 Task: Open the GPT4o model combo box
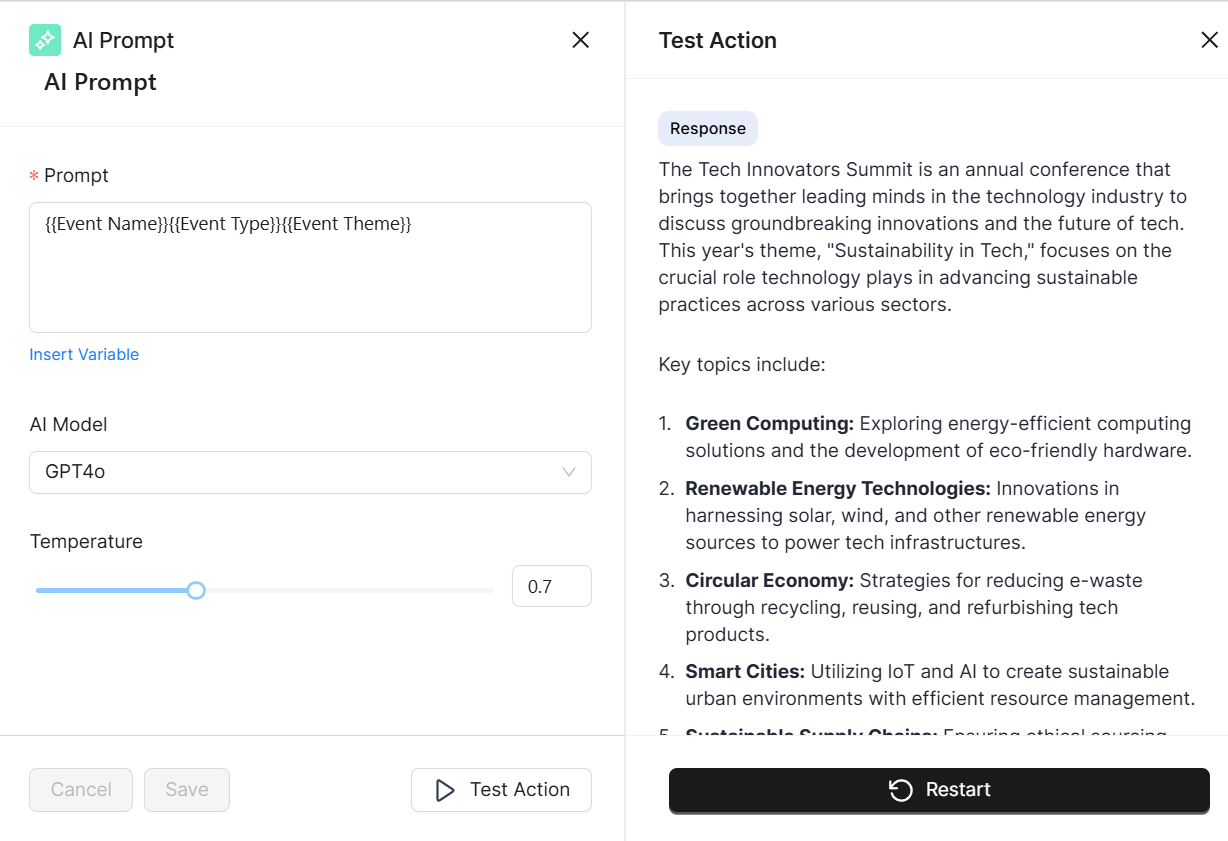pos(300,472)
